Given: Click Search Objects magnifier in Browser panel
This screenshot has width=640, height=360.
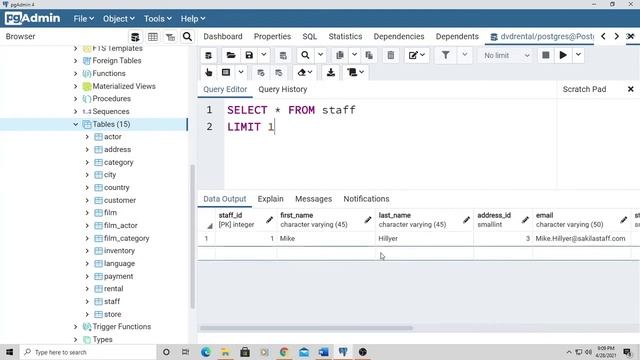Looking at the screenshot, I should point(187,37).
